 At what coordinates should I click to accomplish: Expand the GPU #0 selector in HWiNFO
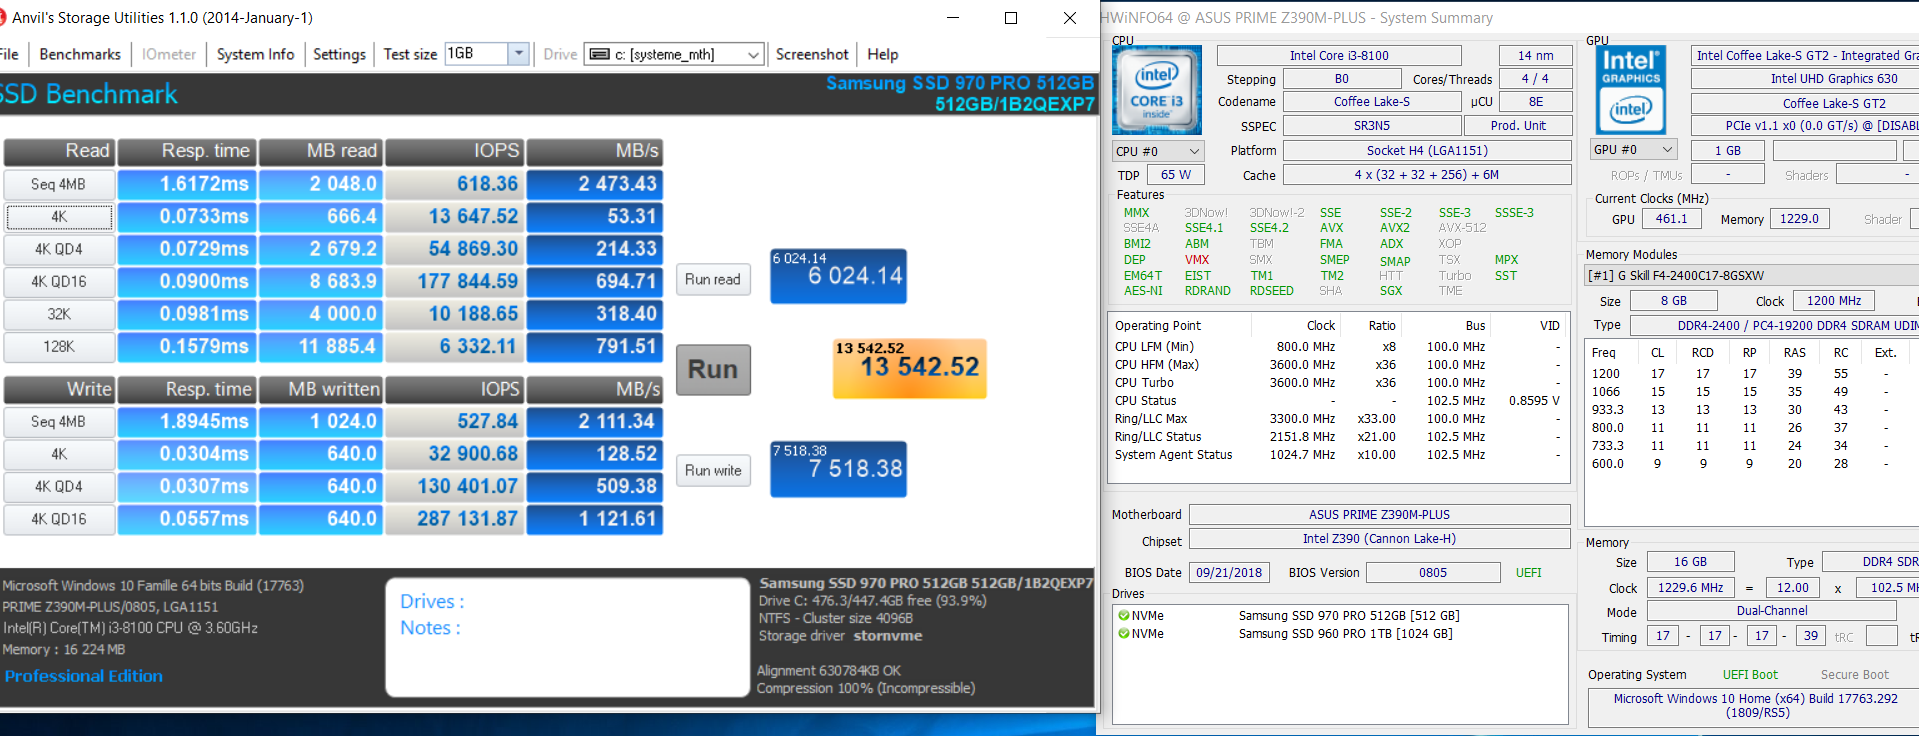pyautogui.click(x=1632, y=150)
